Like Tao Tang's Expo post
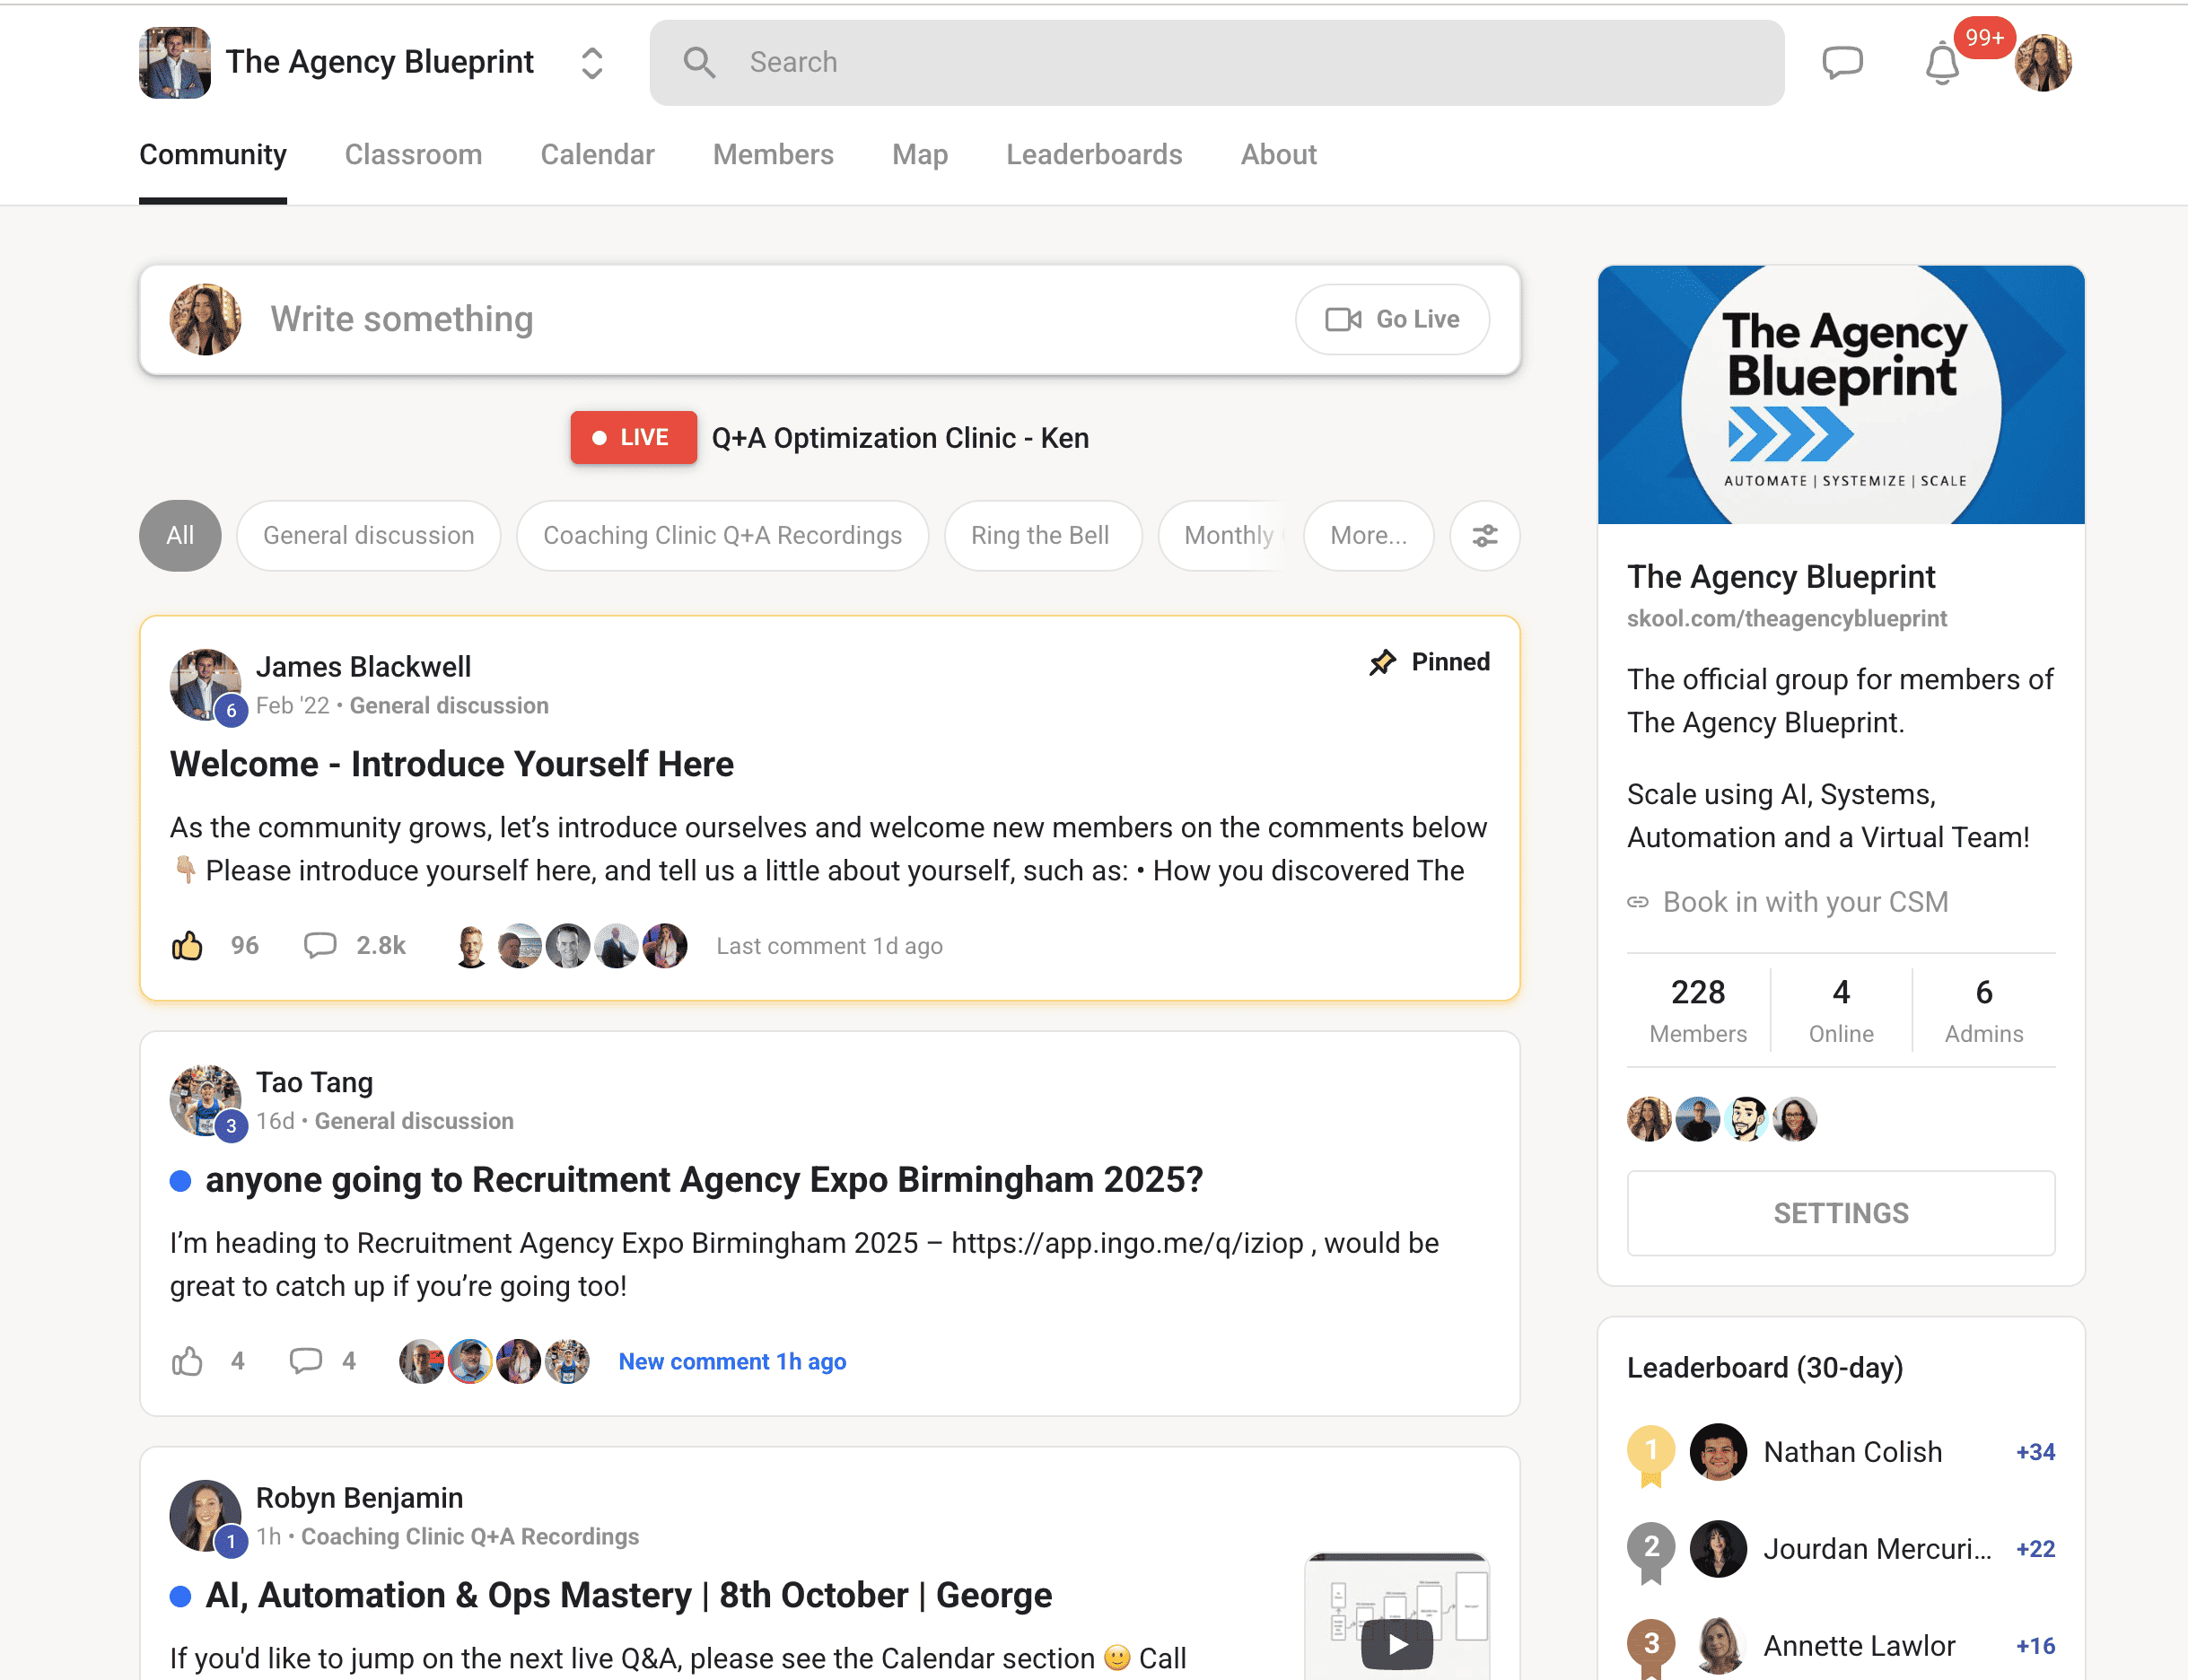 (x=187, y=1360)
